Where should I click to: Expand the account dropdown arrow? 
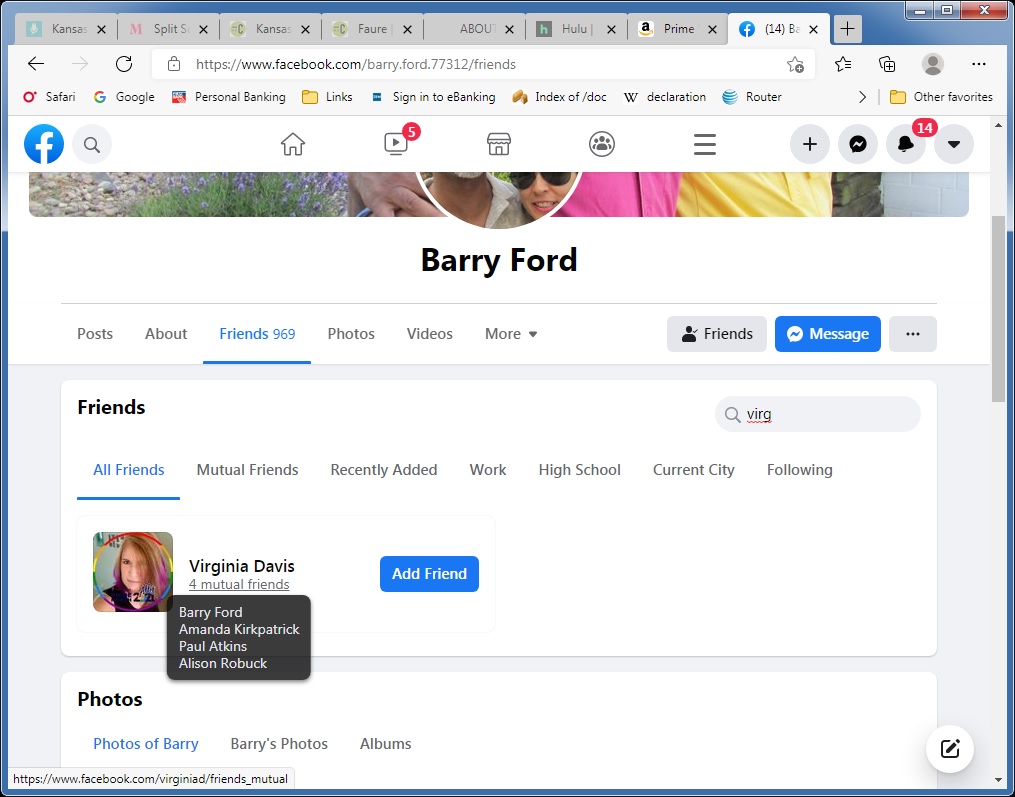pos(953,145)
